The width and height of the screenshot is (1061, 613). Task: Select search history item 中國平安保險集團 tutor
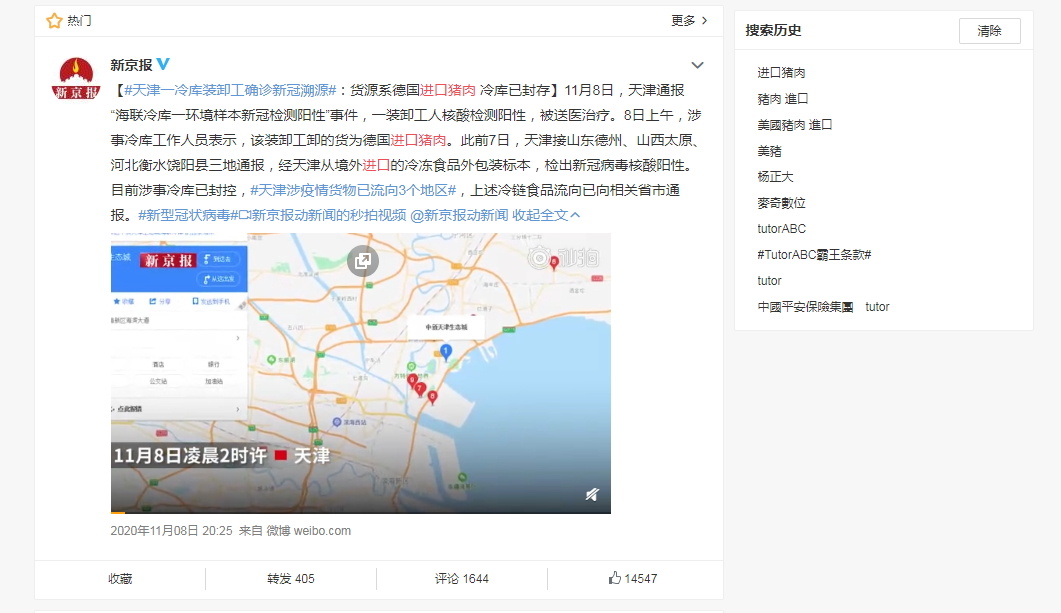pos(823,306)
